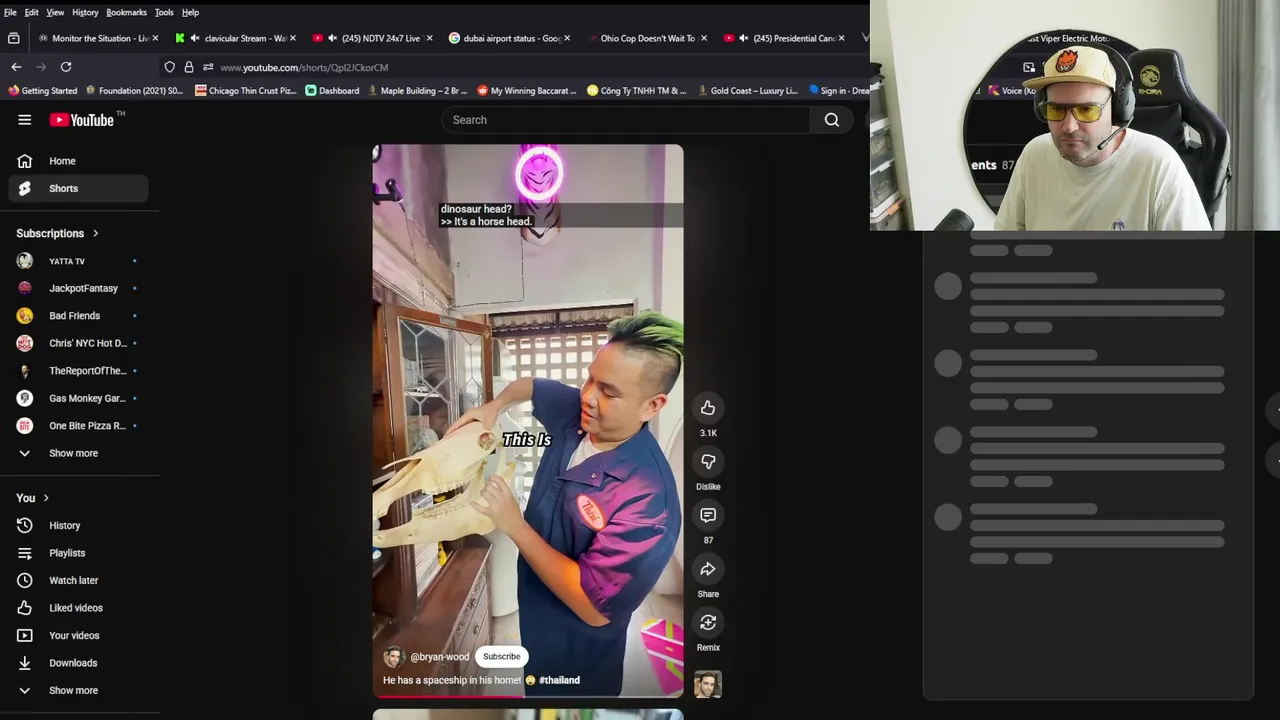Dislike the short with thumbs down
The height and width of the screenshot is (720, 1280).
[708, 461]
